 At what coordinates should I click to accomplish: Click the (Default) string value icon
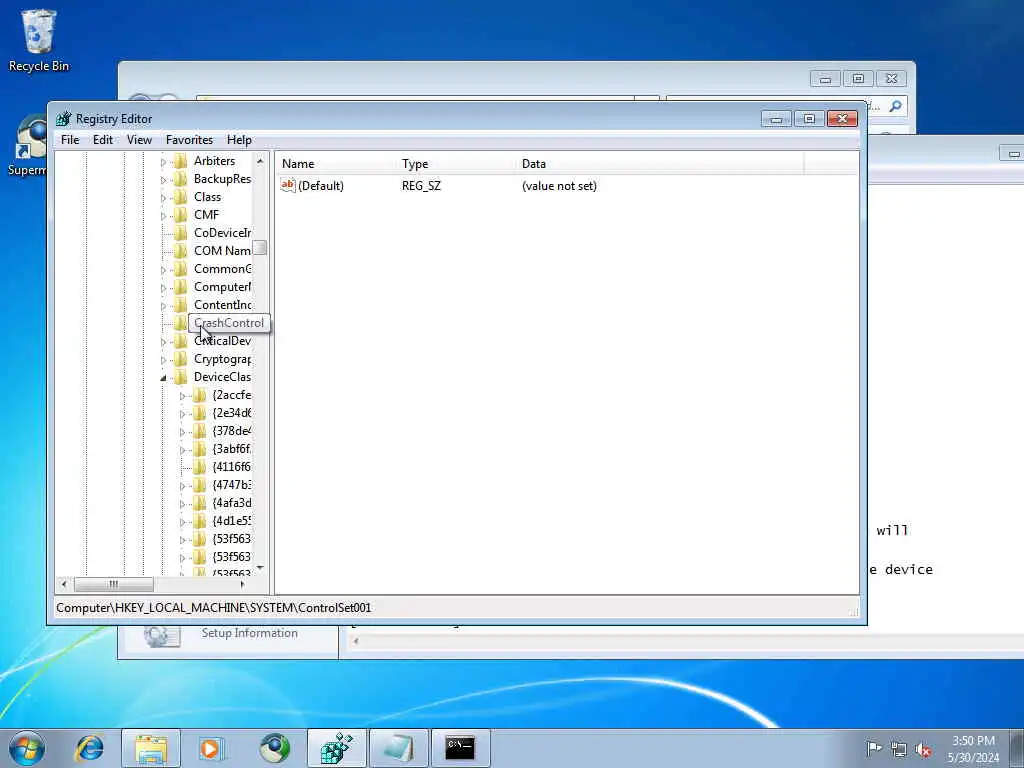(x=288, y=185)
